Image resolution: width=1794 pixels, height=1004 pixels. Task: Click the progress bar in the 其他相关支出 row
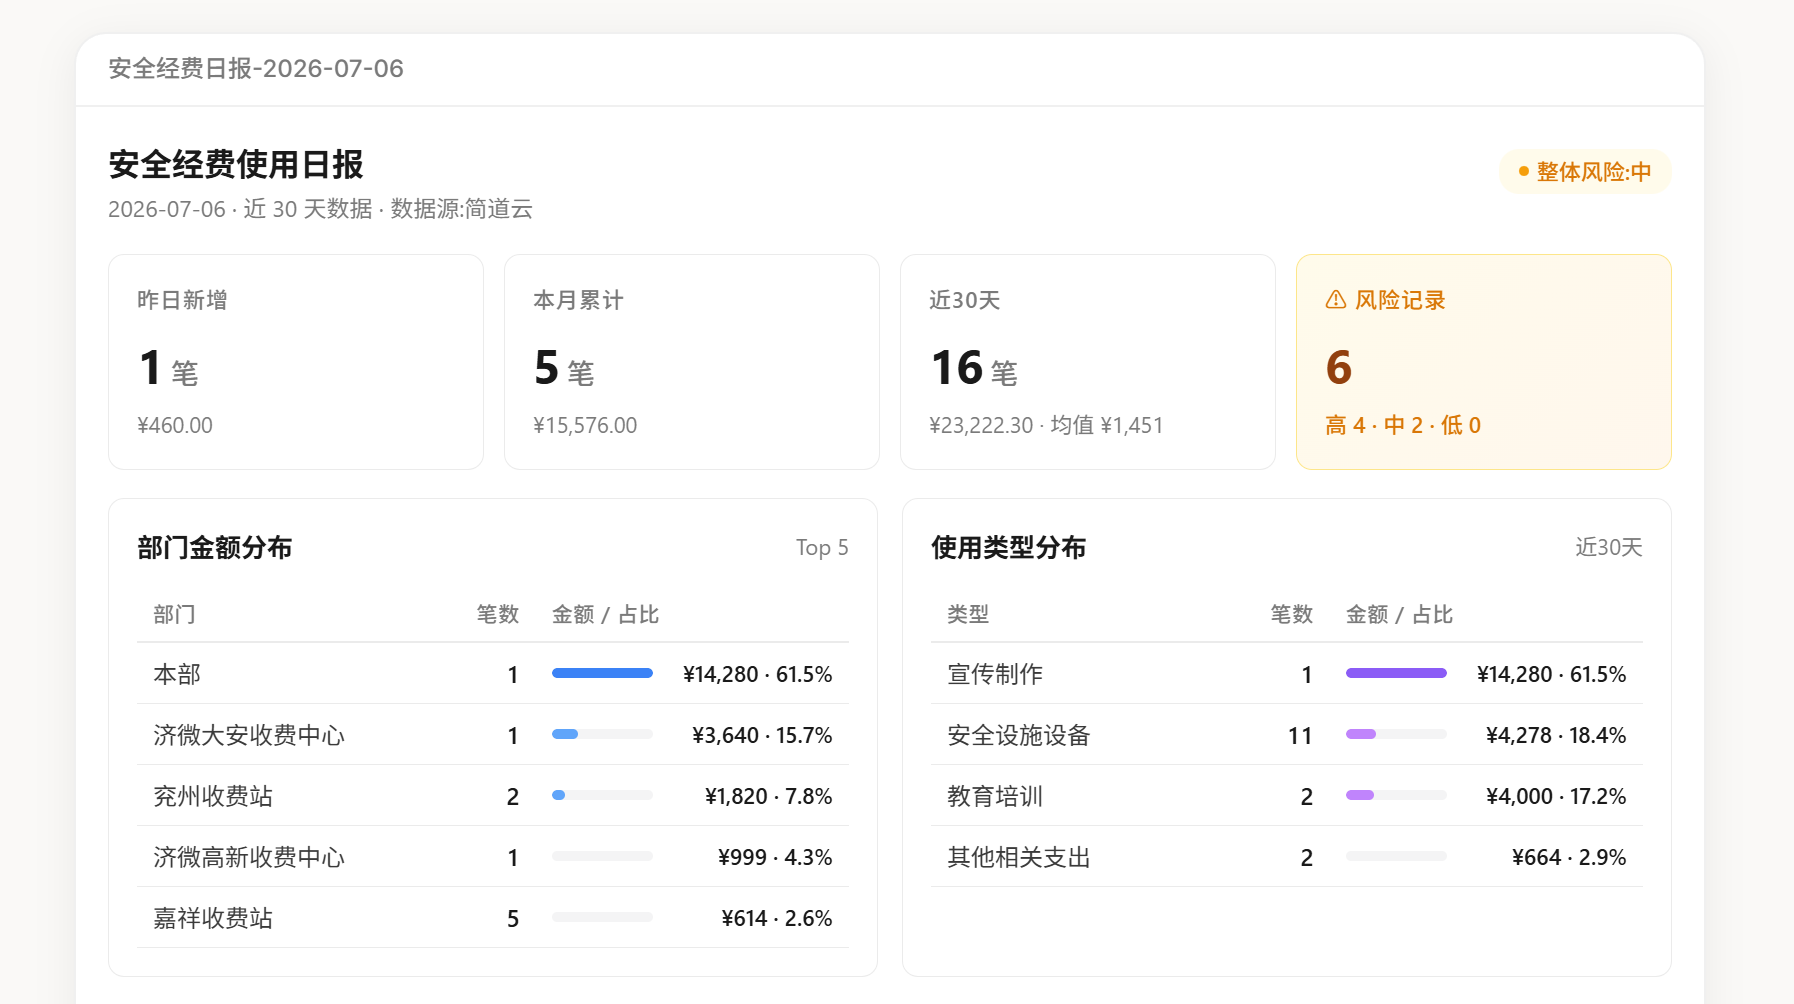pos(1396,856)
